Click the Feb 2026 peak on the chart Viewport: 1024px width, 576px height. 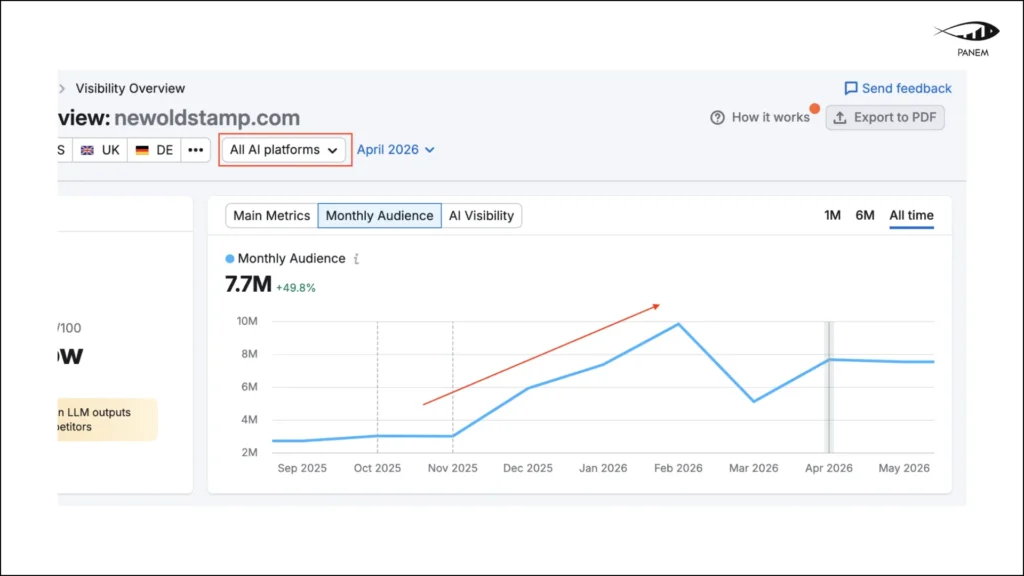click(679, 324)
